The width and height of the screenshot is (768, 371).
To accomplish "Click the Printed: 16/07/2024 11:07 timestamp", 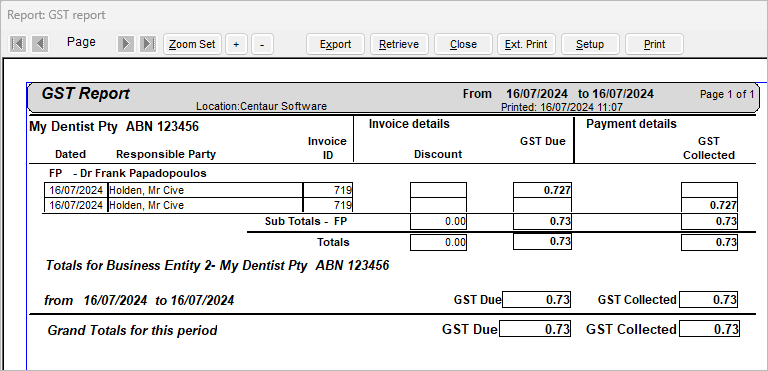I will pos(562,106).
